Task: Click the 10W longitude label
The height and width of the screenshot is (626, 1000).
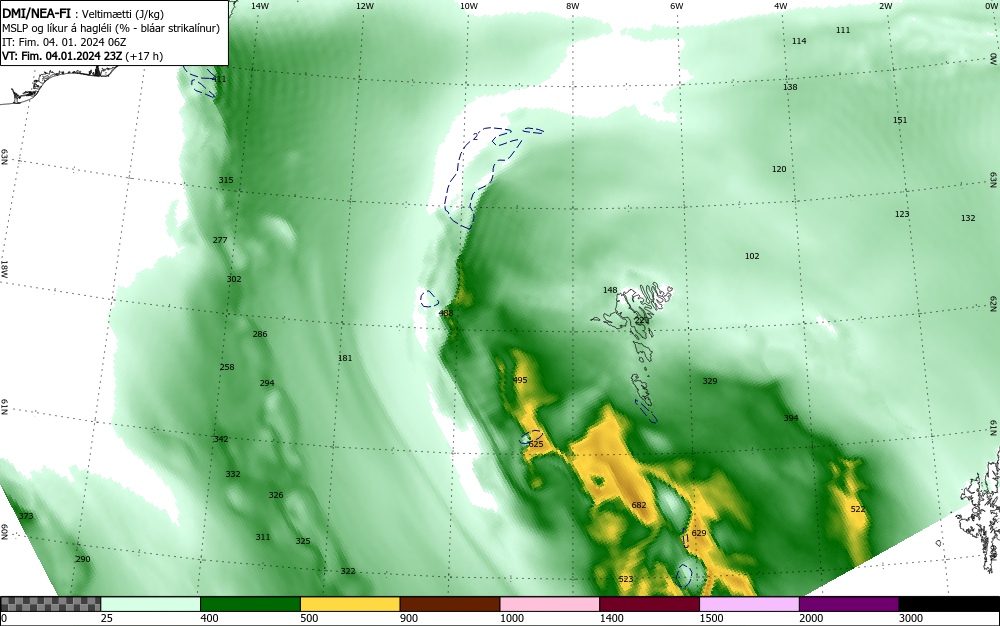Action: coord(469,6)
